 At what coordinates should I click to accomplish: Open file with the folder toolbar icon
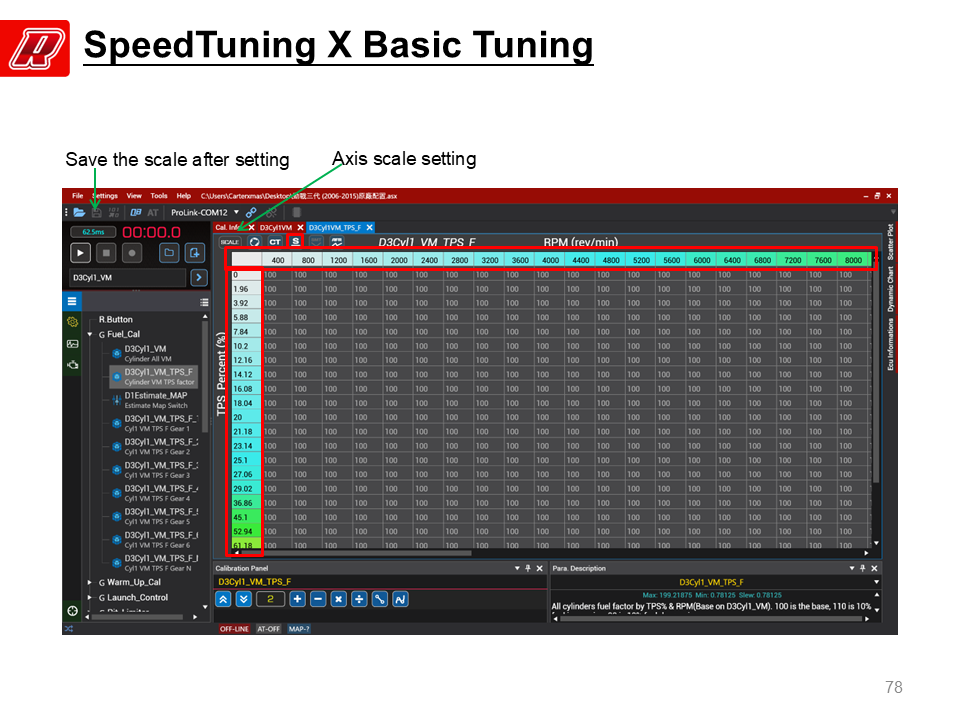(x=80, y=212)
